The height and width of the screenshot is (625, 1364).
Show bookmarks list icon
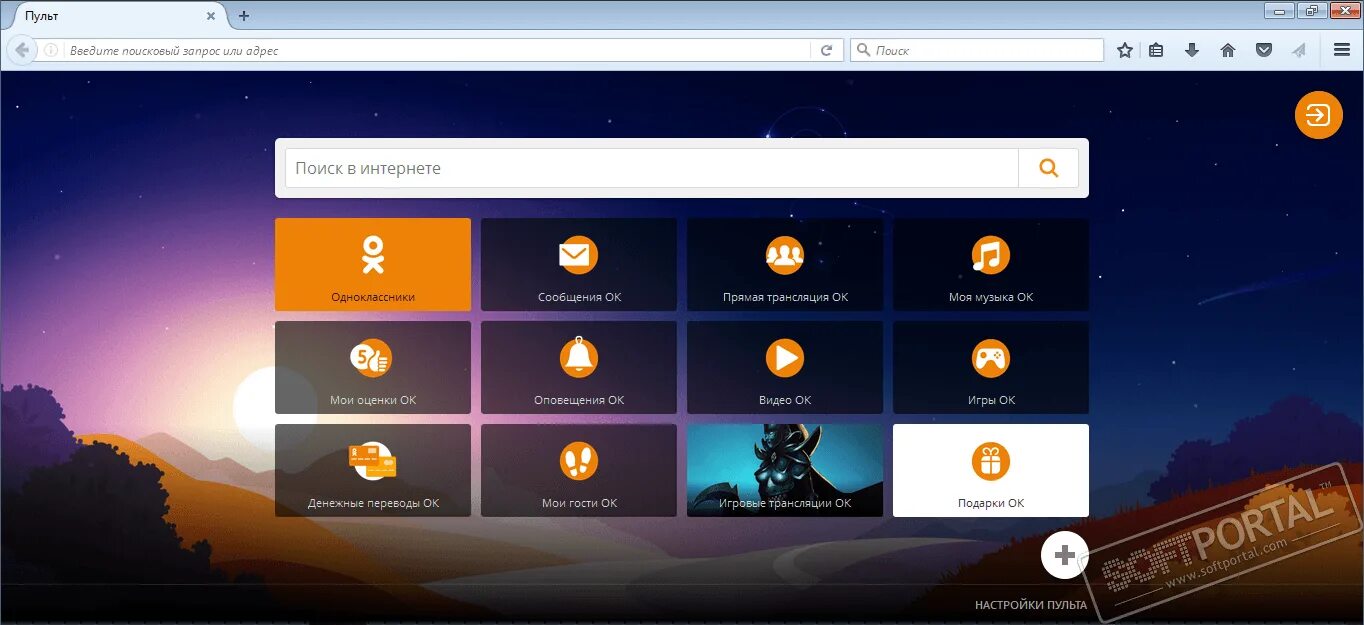1156,50
